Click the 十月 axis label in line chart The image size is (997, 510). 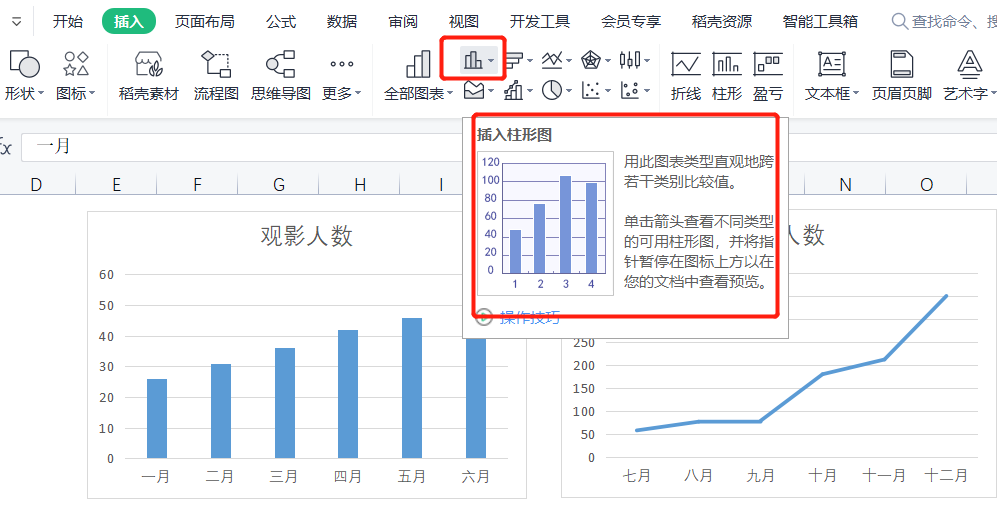pyautogui.click(x=822, y=476)
